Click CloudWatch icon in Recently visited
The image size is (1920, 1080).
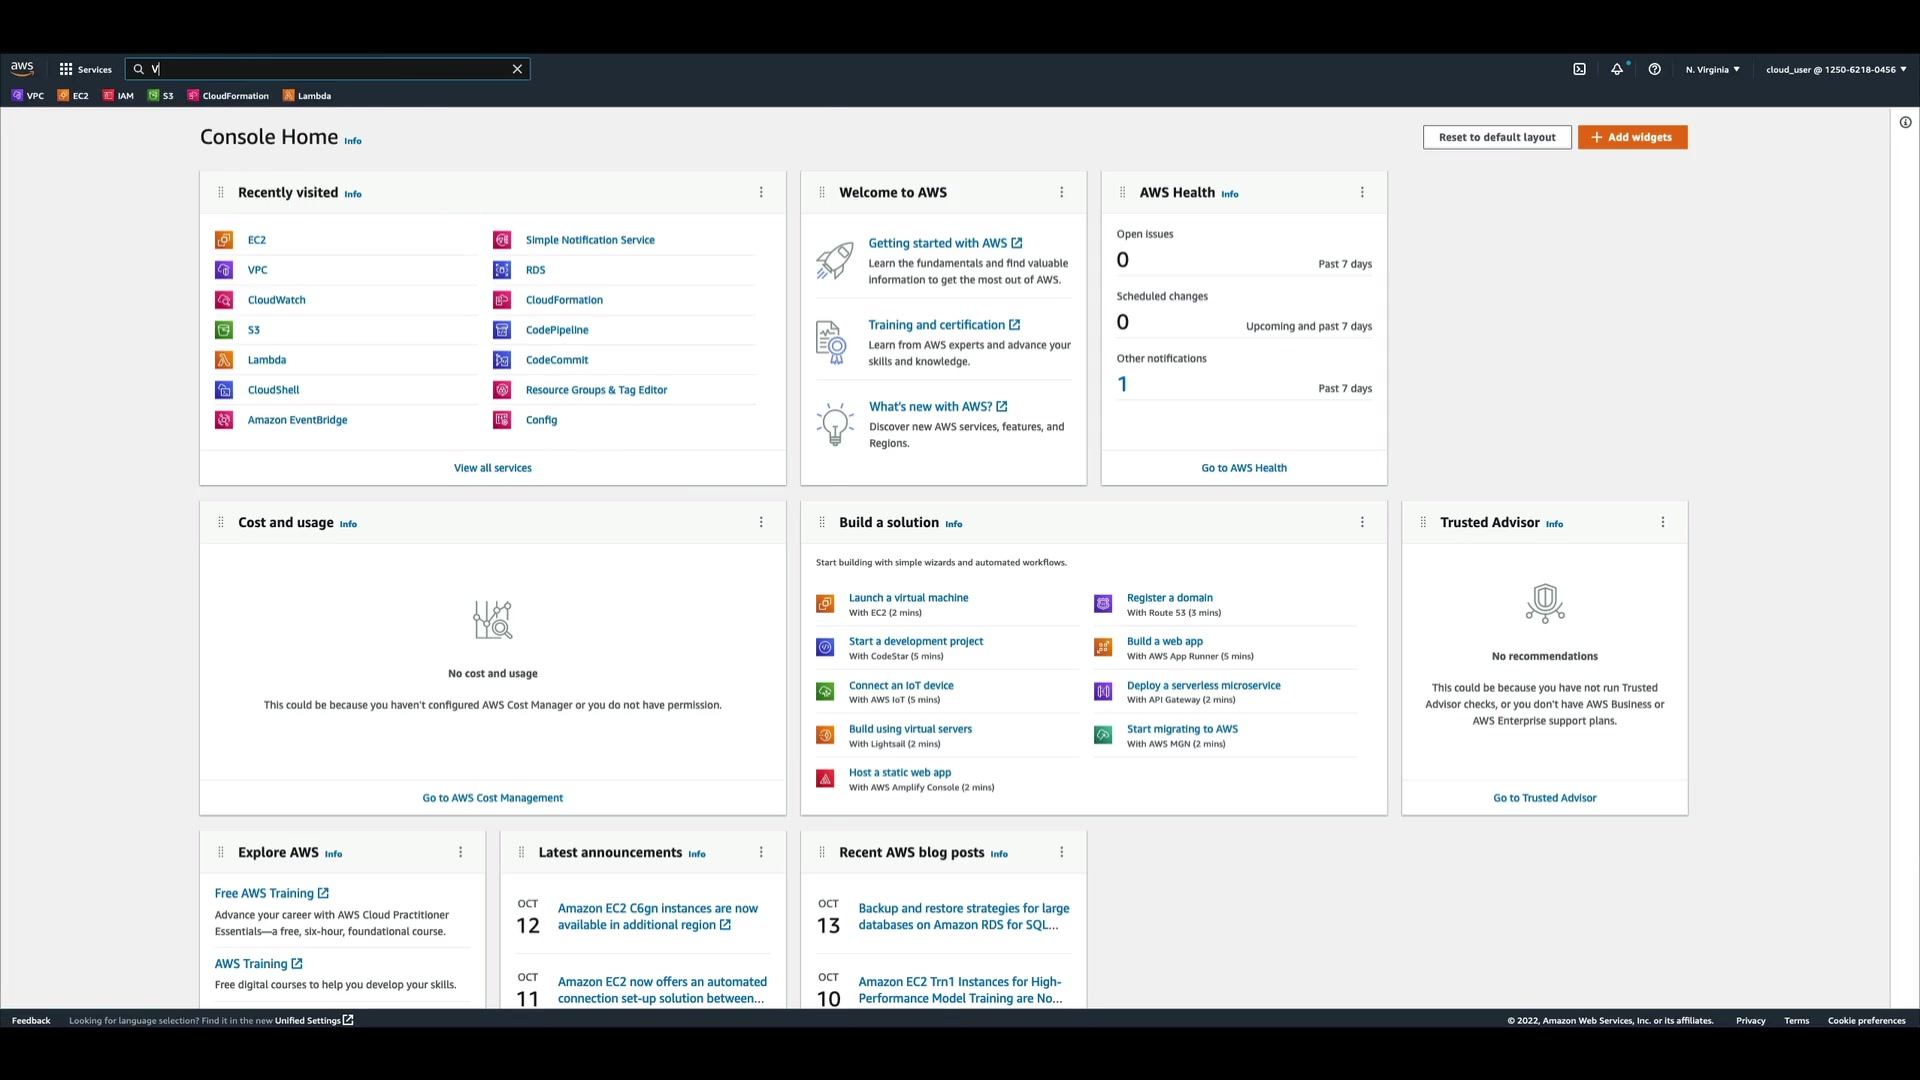pos(224,300)
